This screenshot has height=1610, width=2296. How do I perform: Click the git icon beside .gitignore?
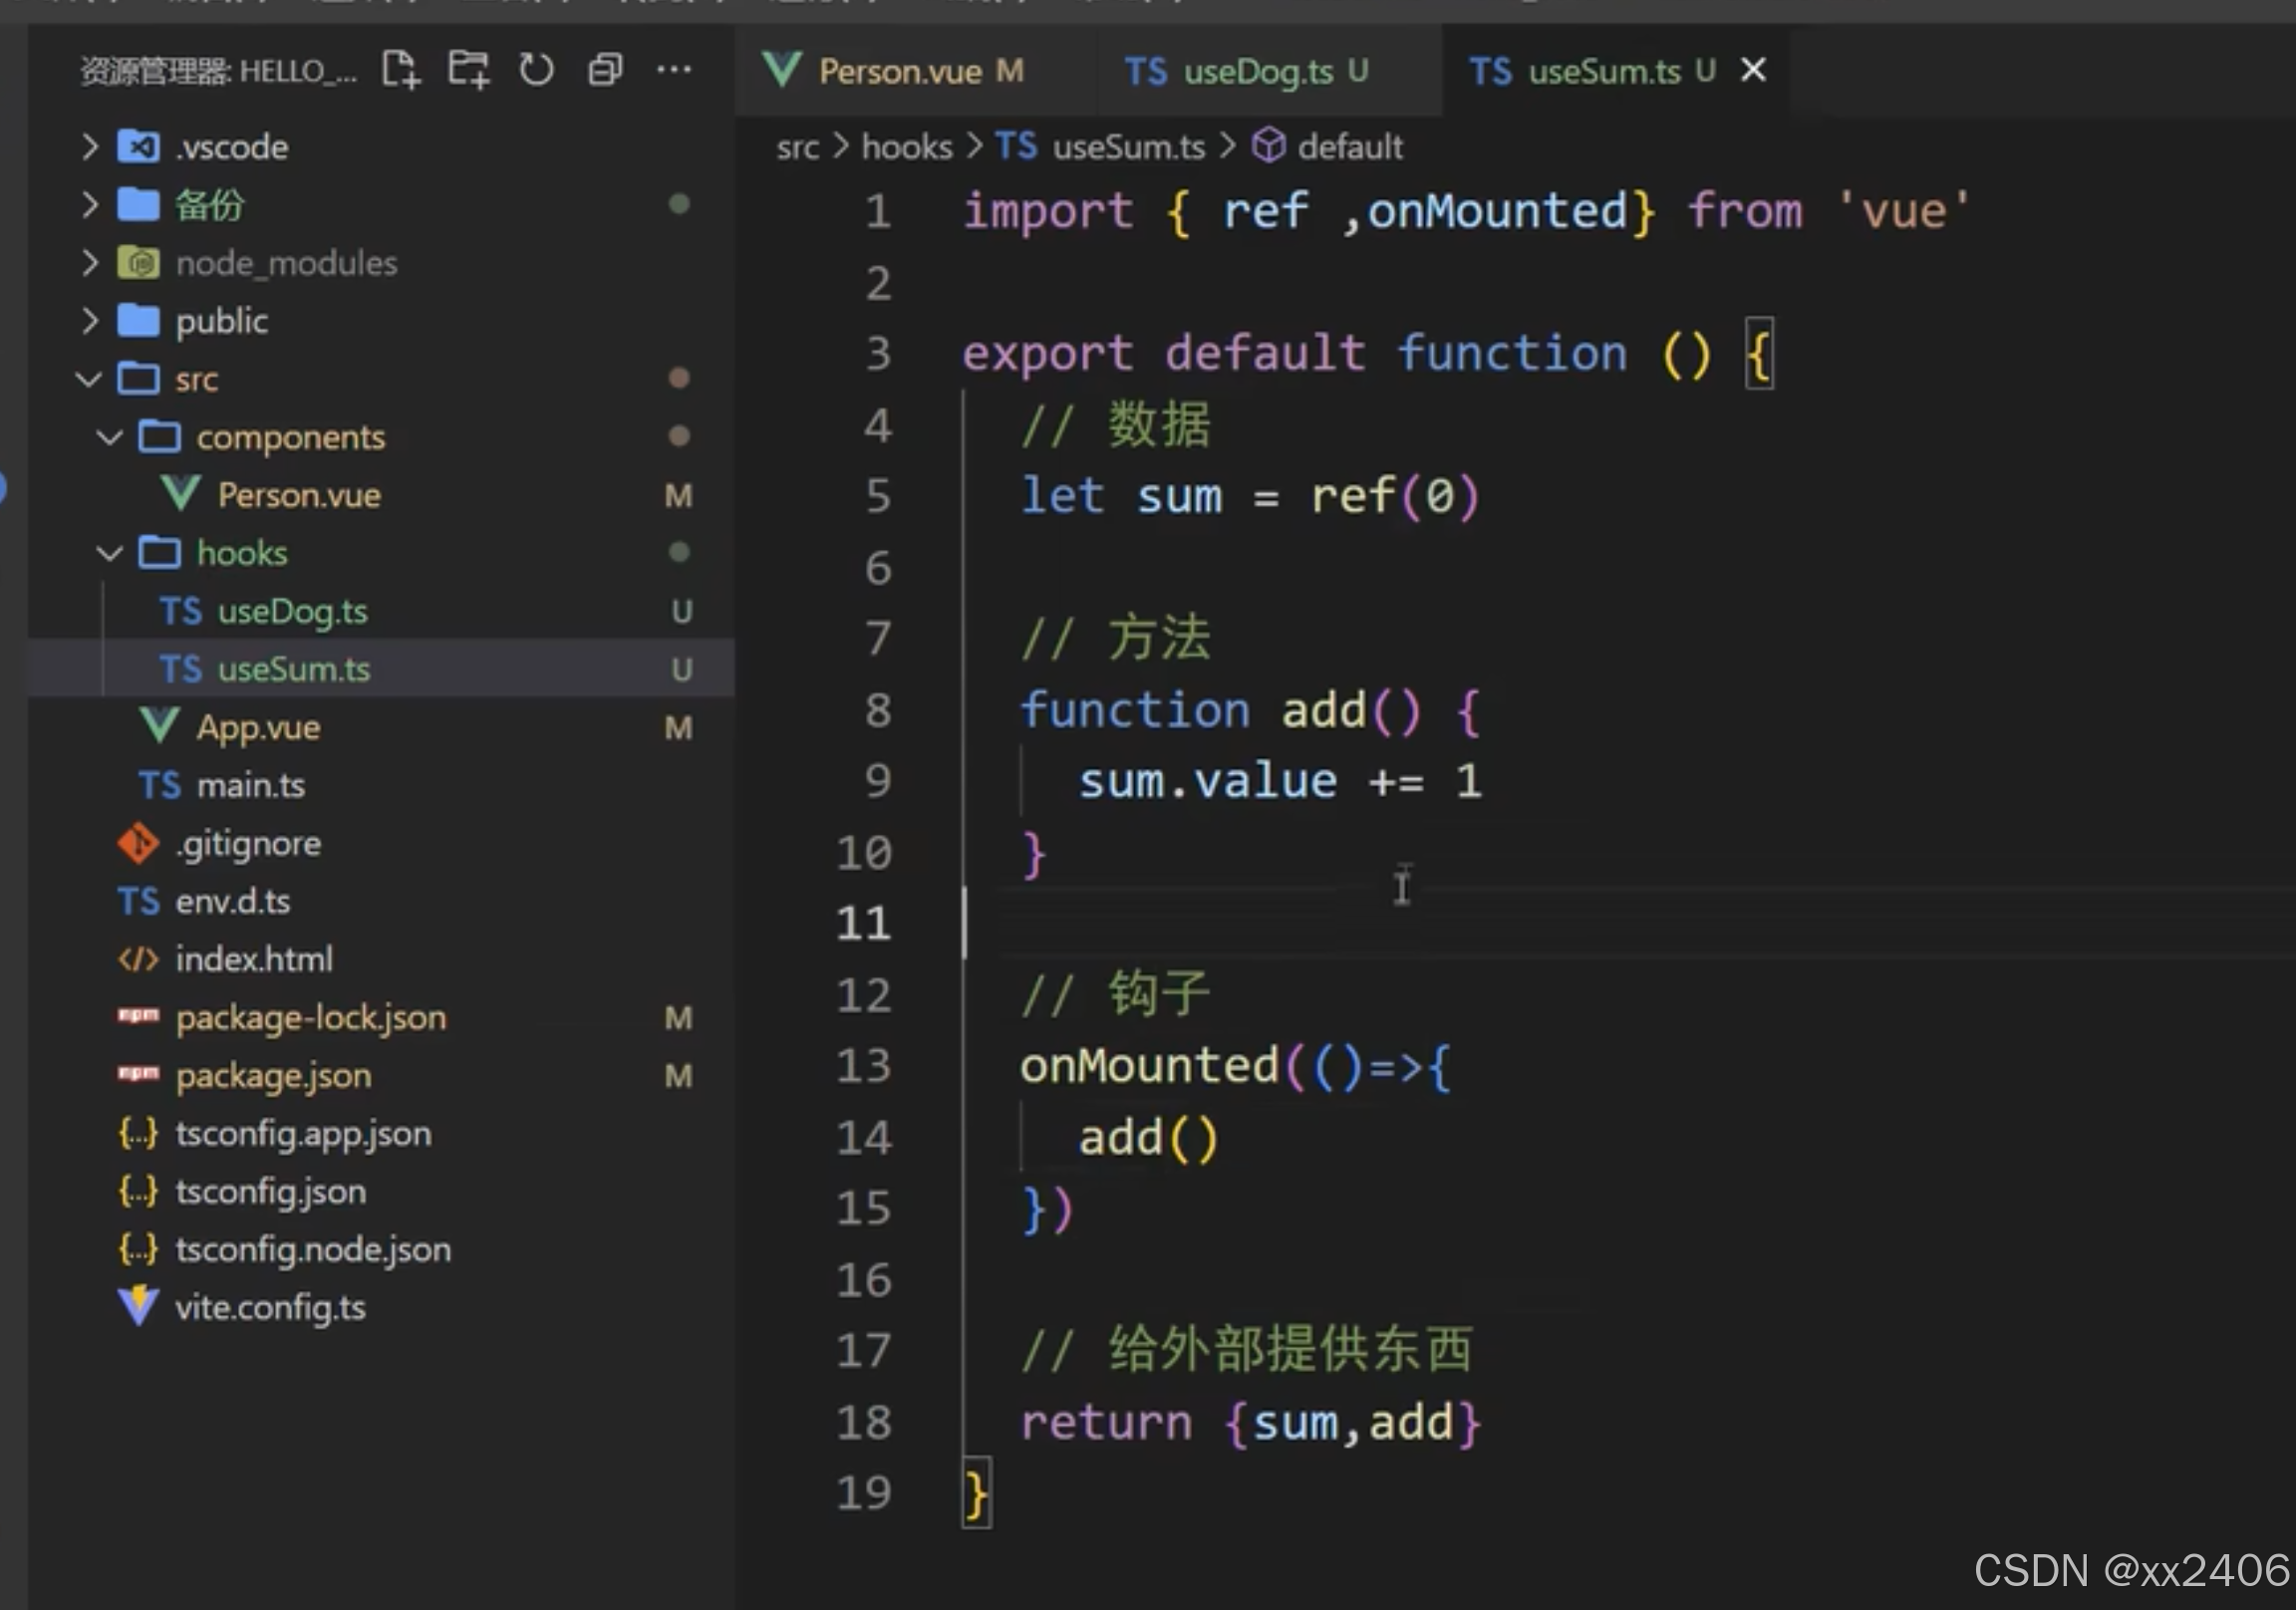pyautogui.click(x=139, y=843)
